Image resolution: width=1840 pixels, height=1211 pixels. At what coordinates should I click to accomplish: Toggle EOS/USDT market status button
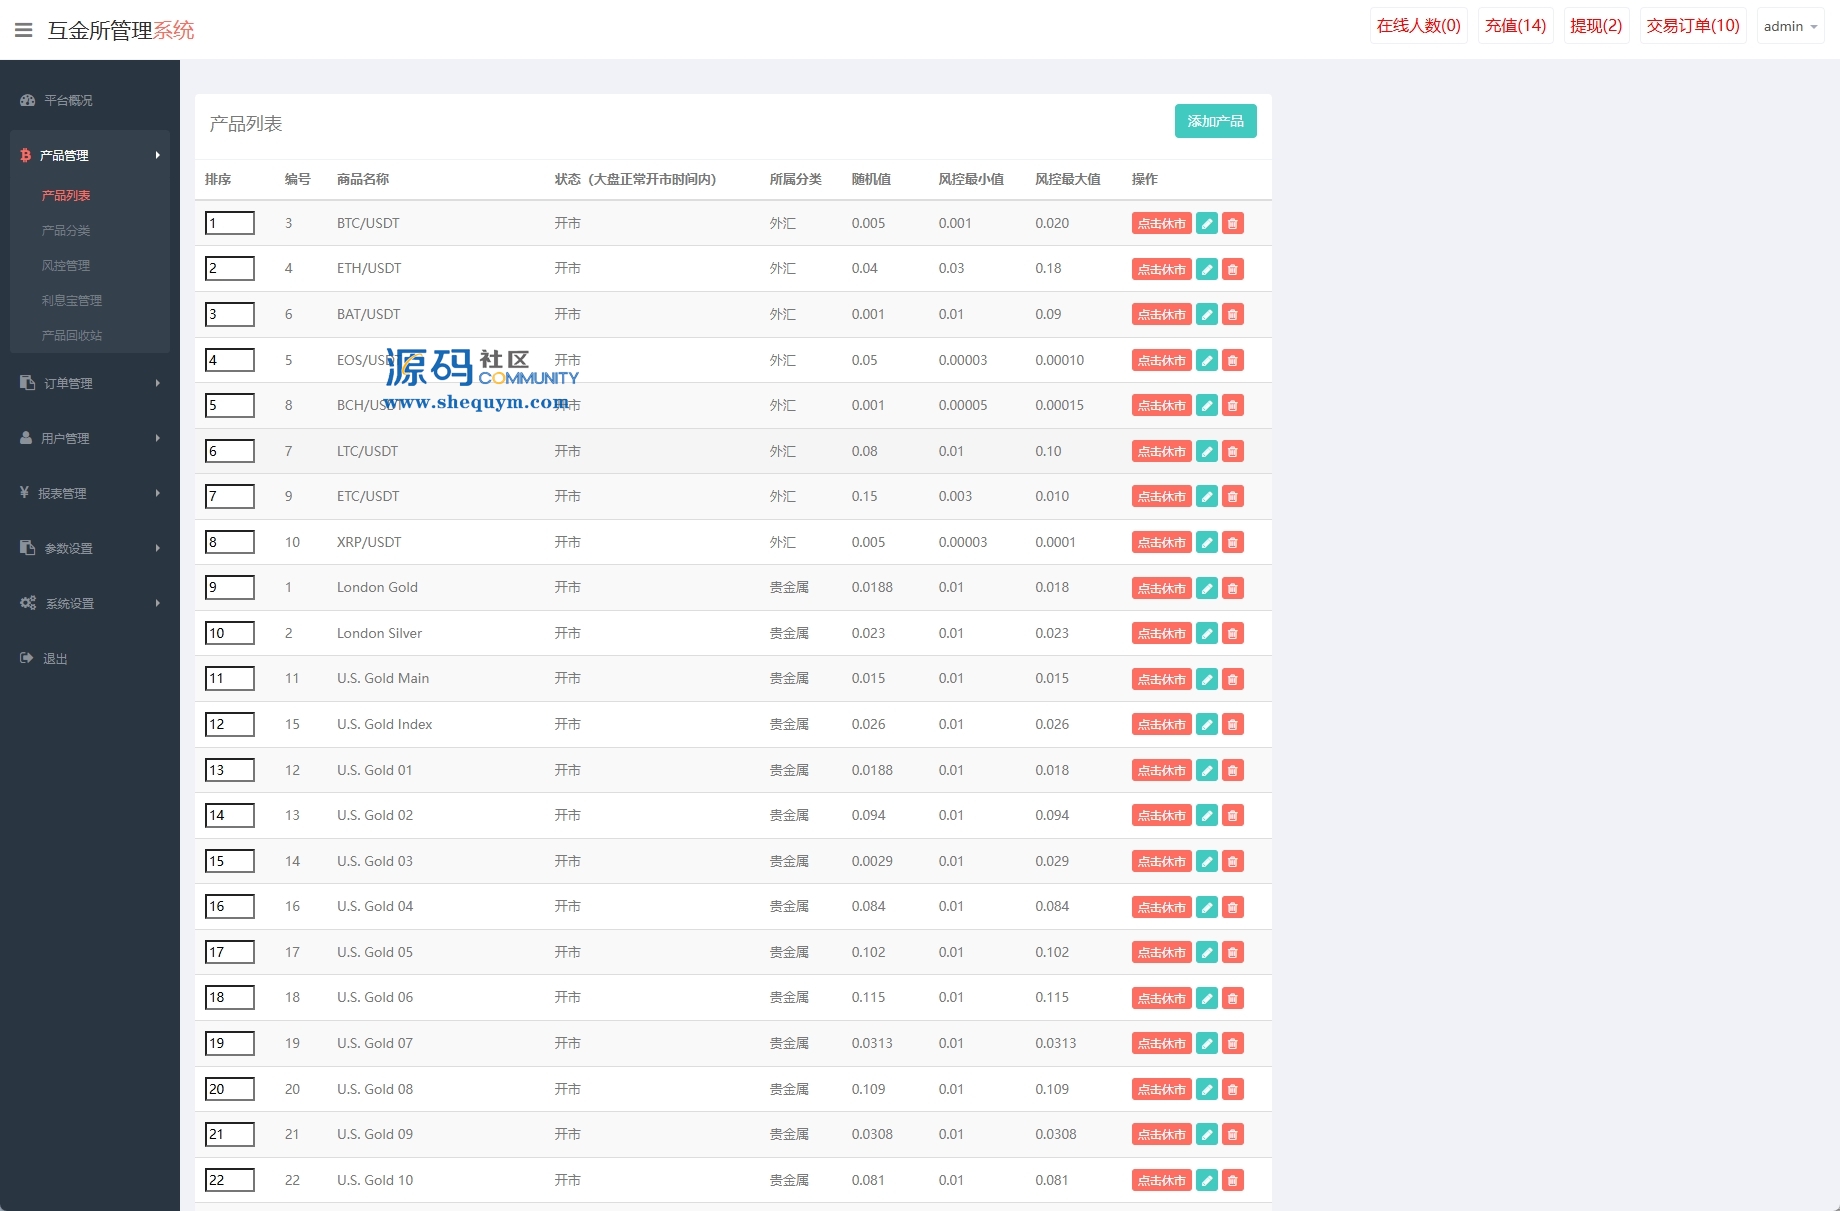click(1161, 361)
